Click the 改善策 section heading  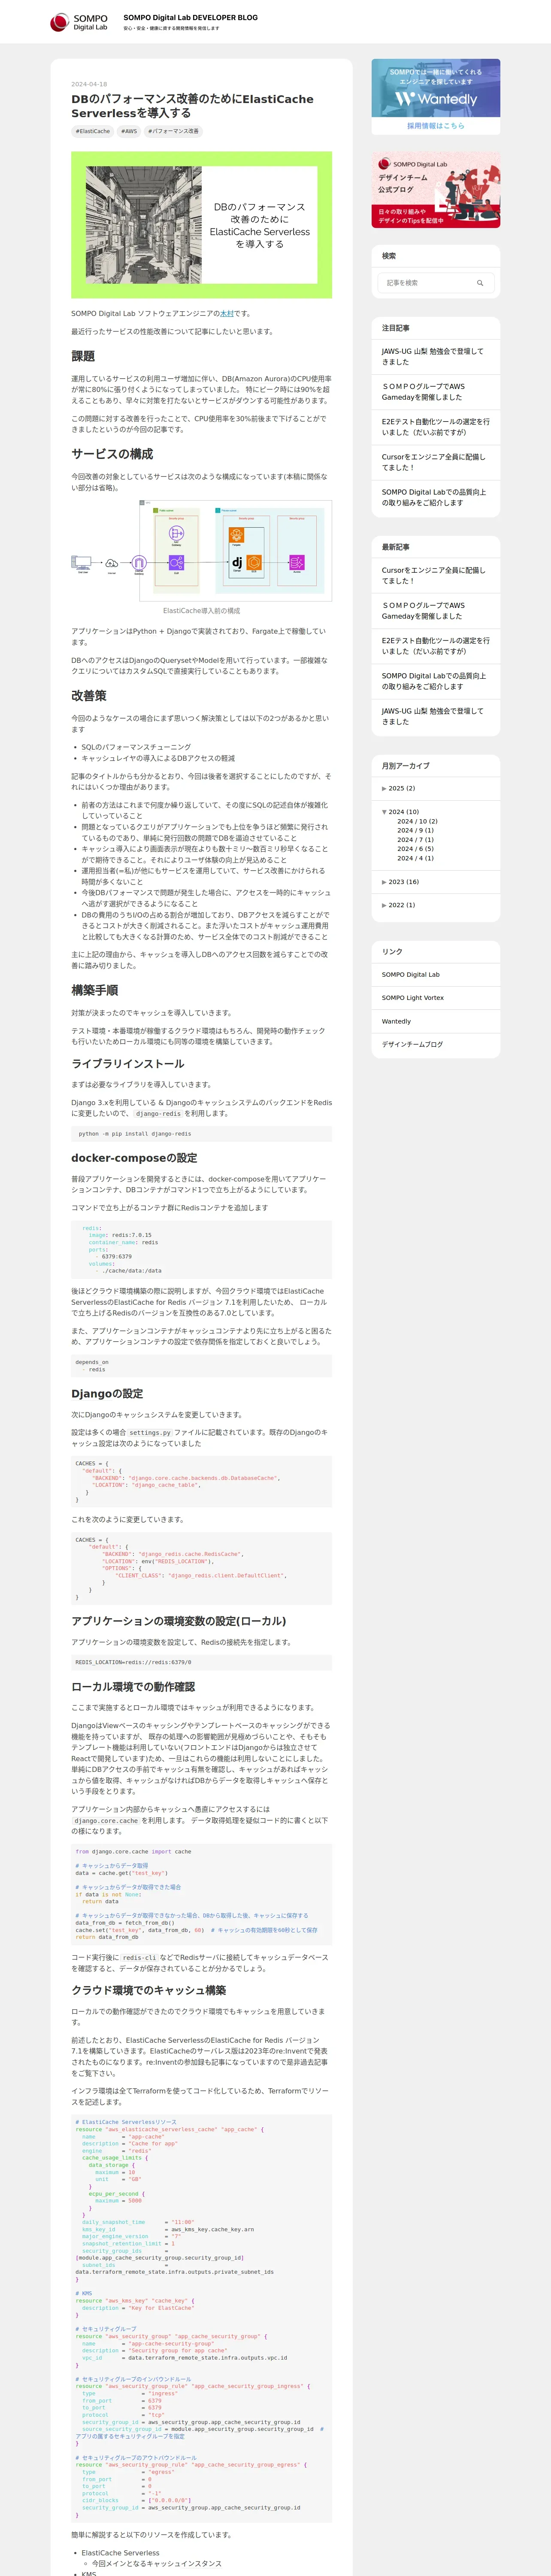[89, 696]
